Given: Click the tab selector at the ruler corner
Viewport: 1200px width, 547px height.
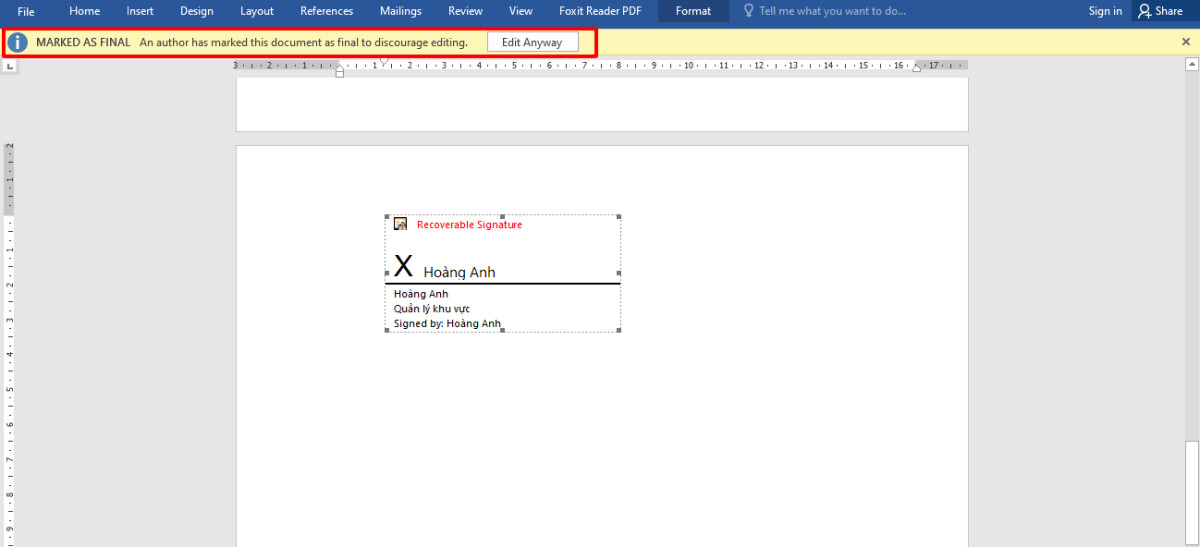Looking at the screenshot, I should click(9, 65).
